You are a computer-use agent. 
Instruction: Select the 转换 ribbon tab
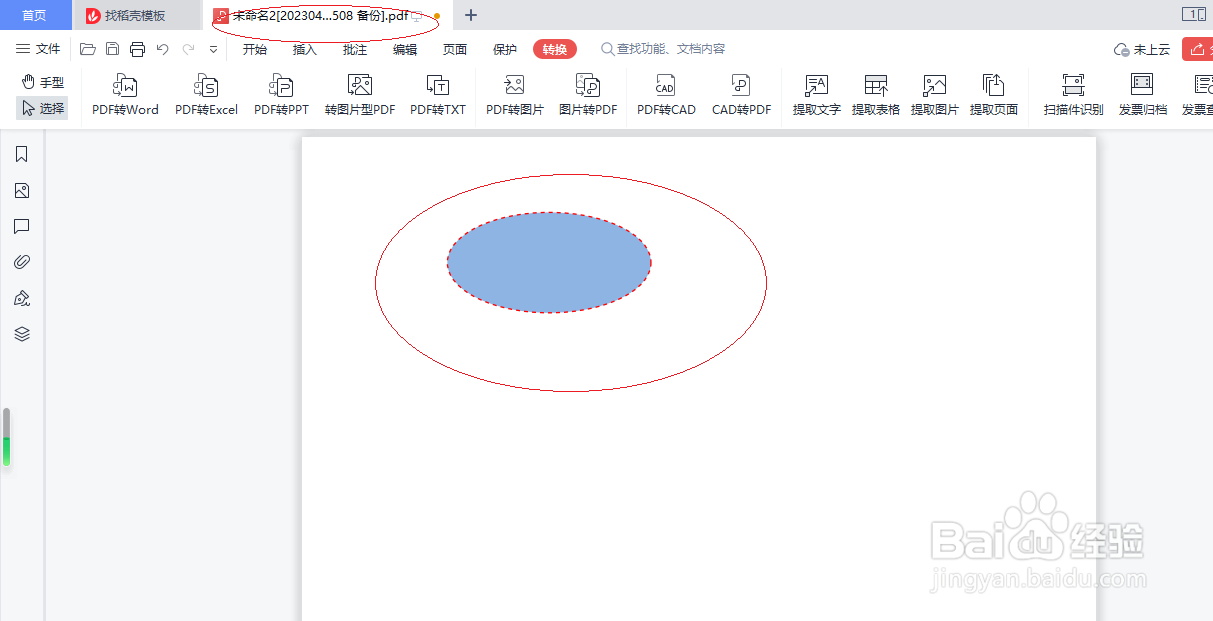[x=555, y=49]
